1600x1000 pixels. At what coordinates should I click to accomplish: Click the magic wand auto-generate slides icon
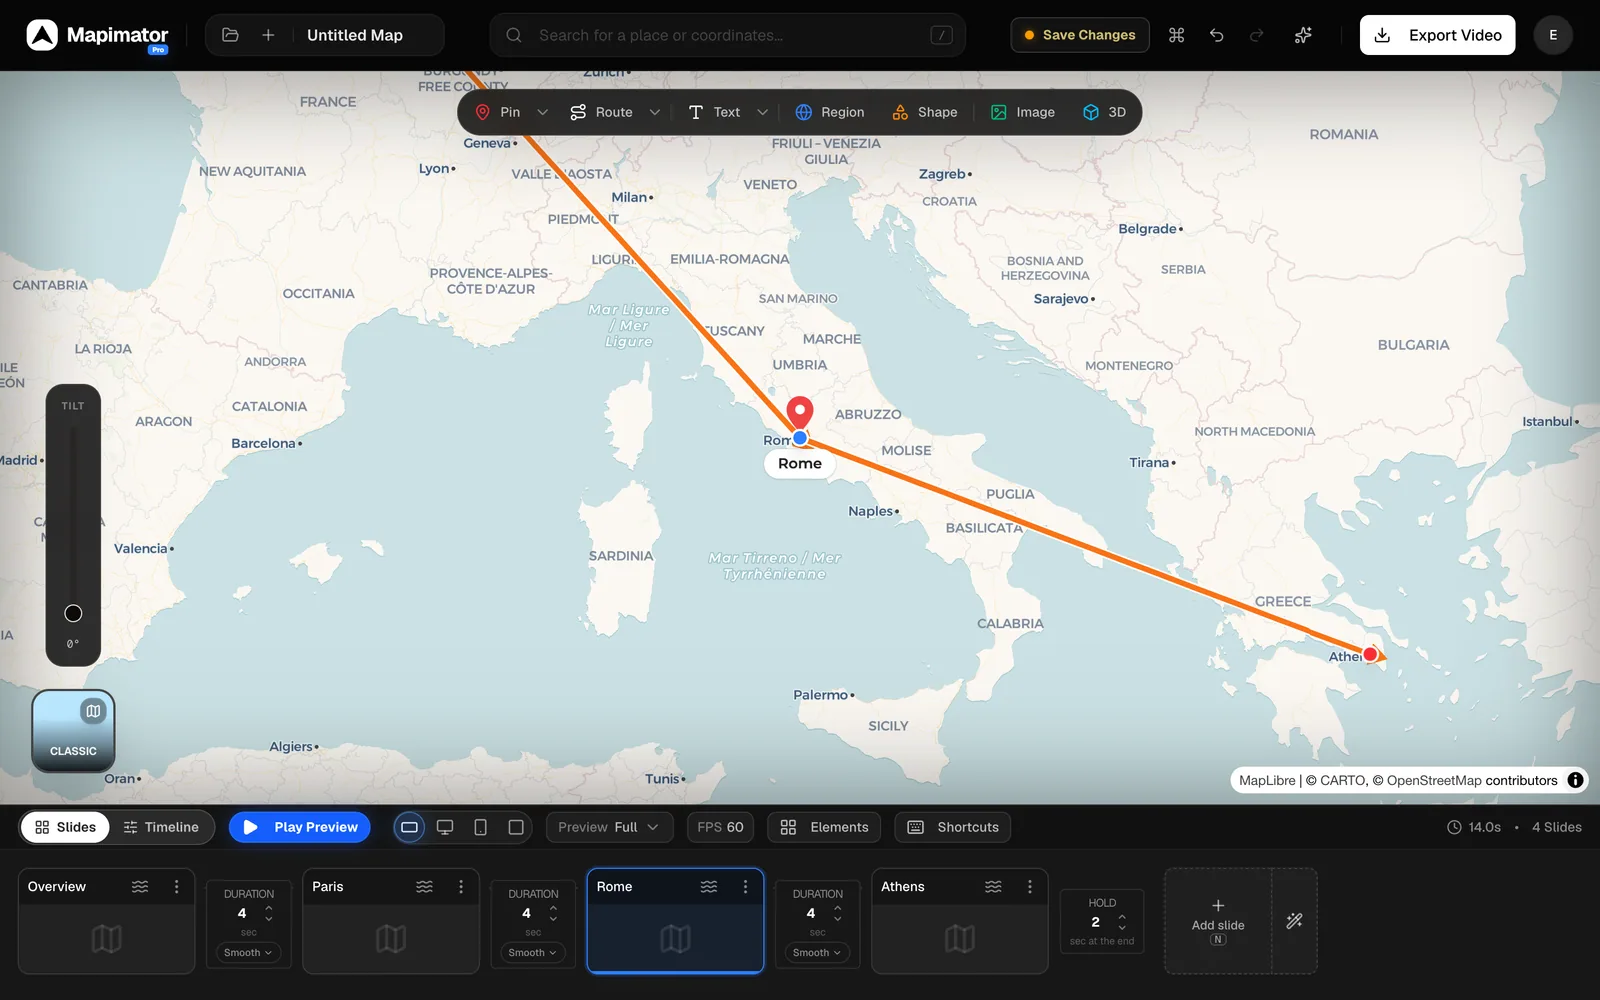(1294, 921)
